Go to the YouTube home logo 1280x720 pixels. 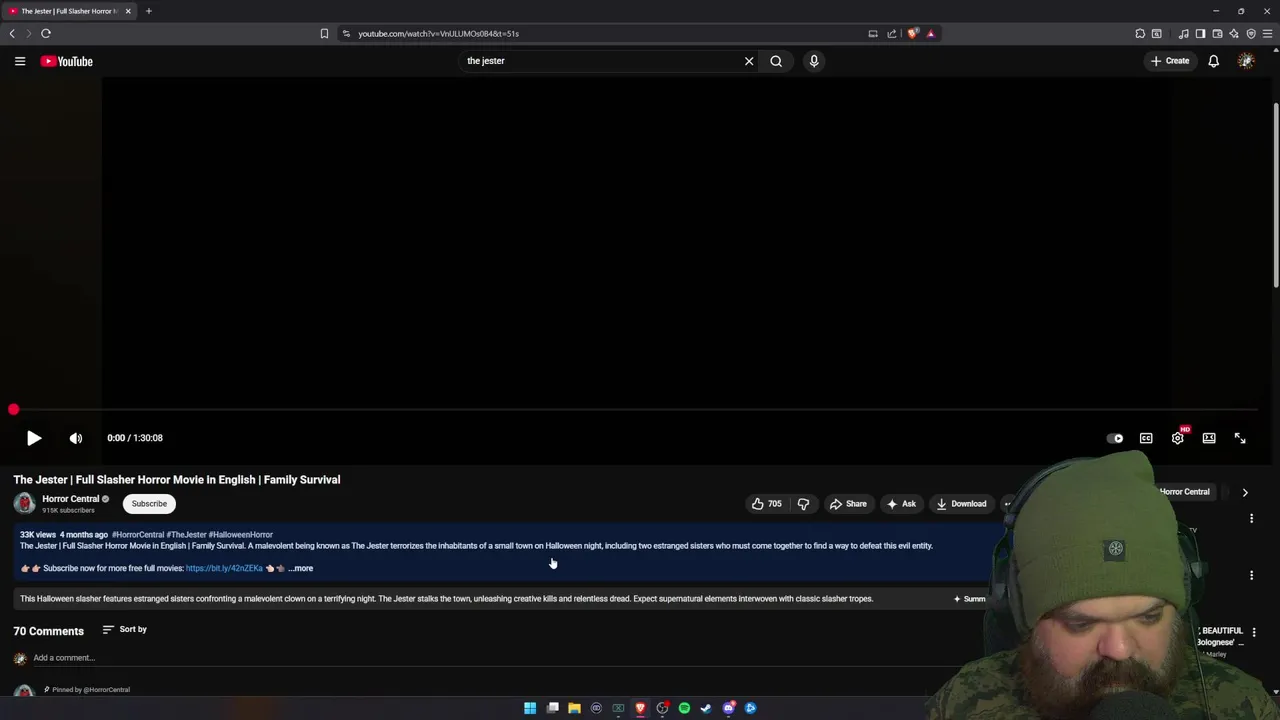pyautogui.click(x=67, y=61)
